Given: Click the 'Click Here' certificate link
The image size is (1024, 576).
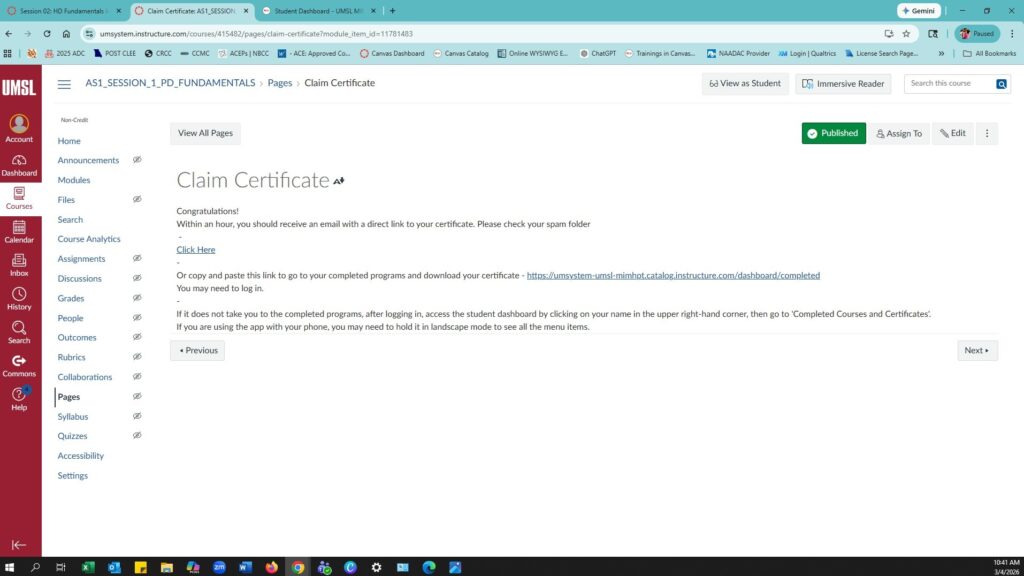Looking at the screenshot, I should 196,249.
